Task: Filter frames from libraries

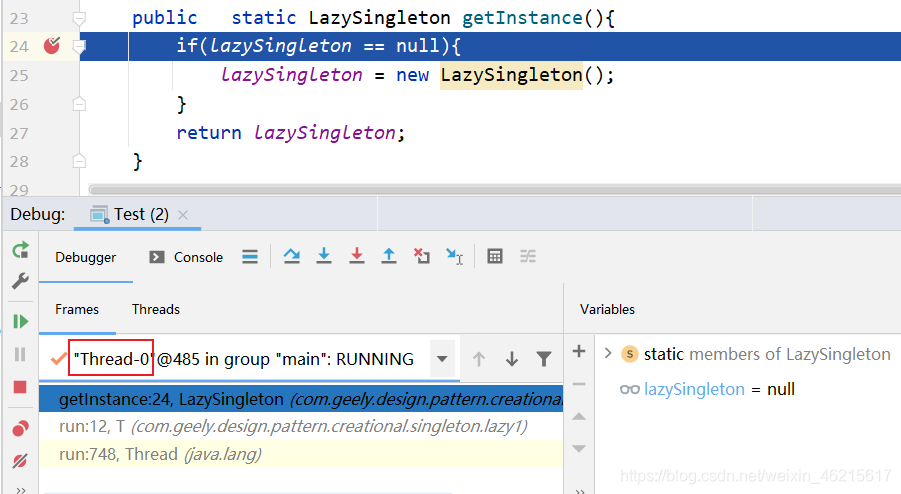Action: (x=544, y=360)
